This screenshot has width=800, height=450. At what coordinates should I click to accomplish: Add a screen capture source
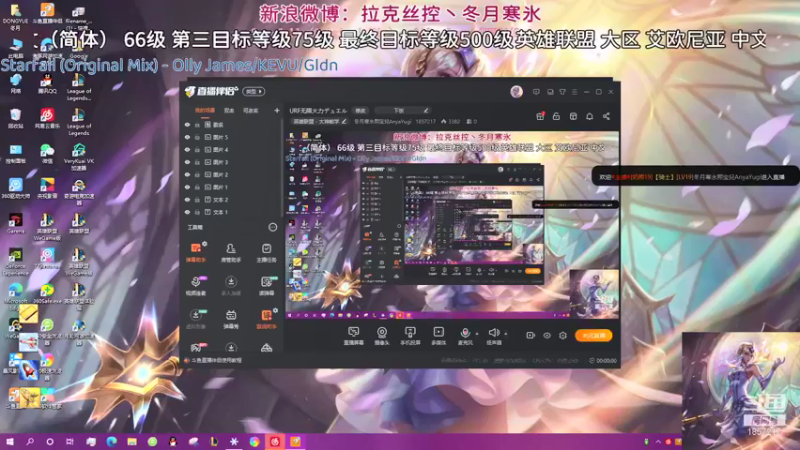[x=353, y=336]
